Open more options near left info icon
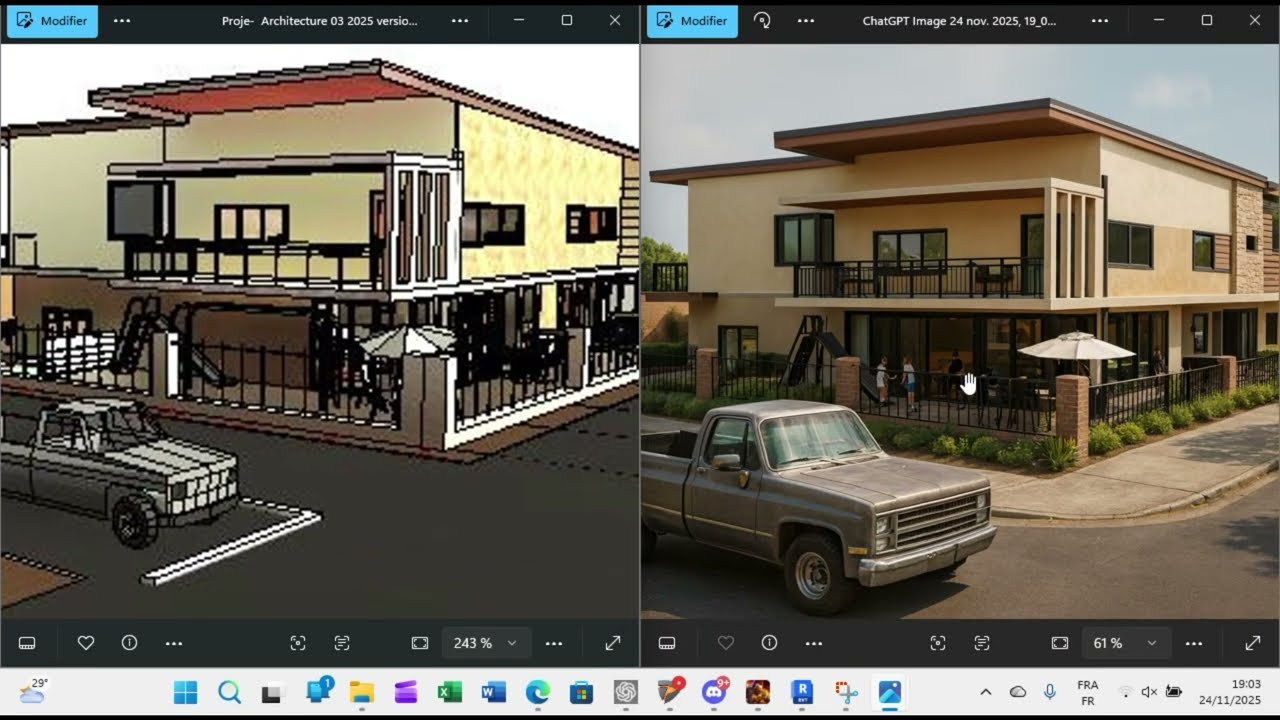 [173, 643]
